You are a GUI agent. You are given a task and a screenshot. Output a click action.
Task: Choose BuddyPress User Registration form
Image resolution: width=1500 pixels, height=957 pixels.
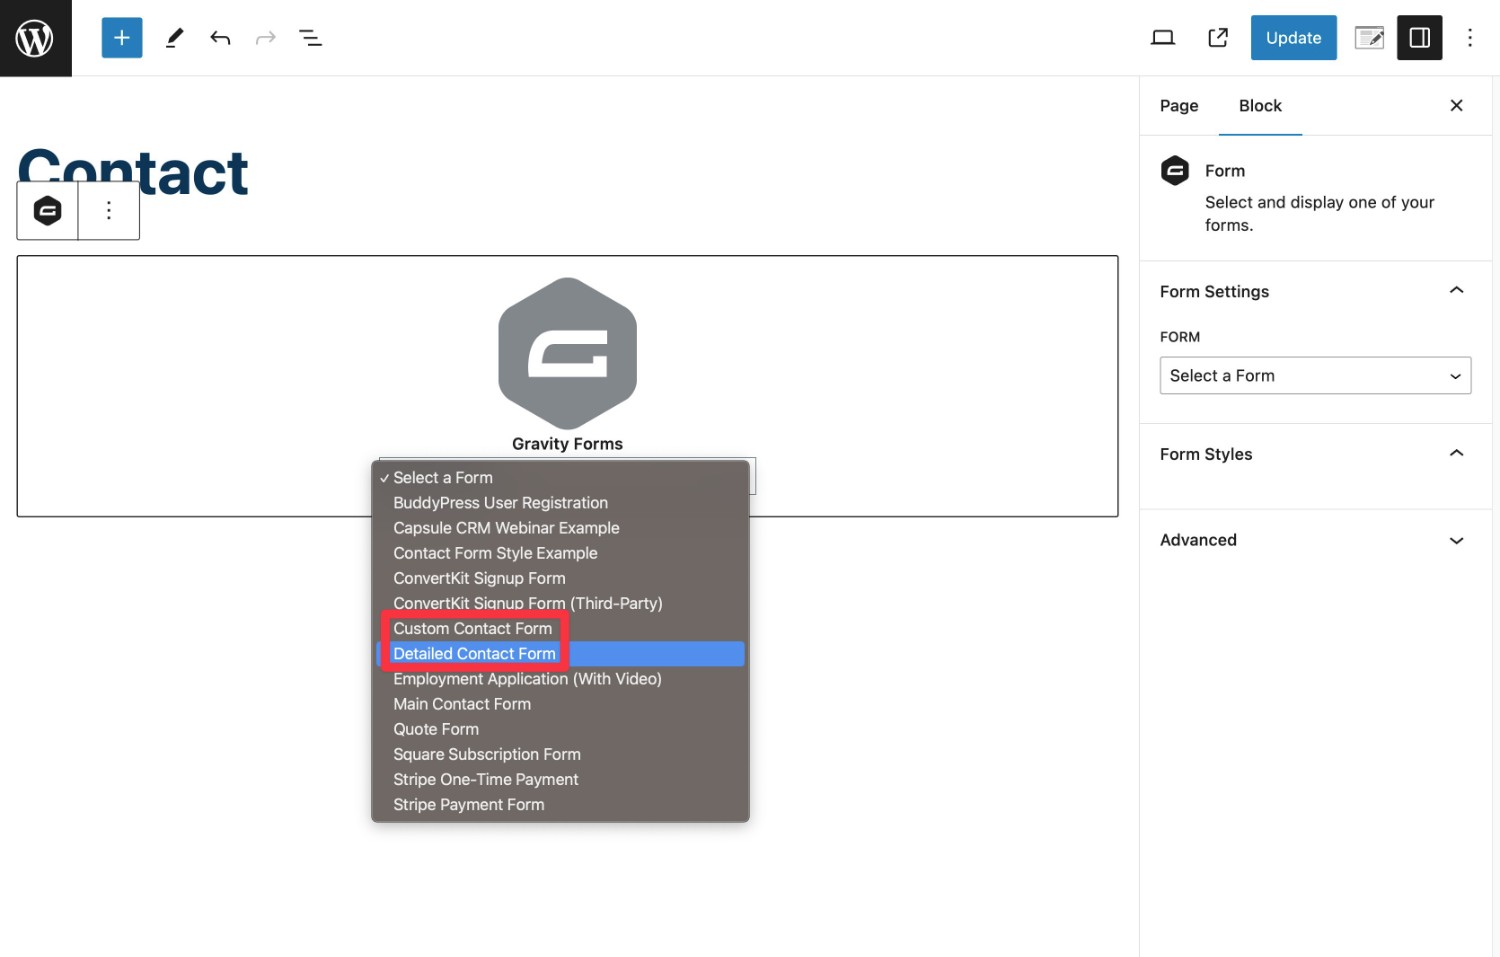point(560,503)
